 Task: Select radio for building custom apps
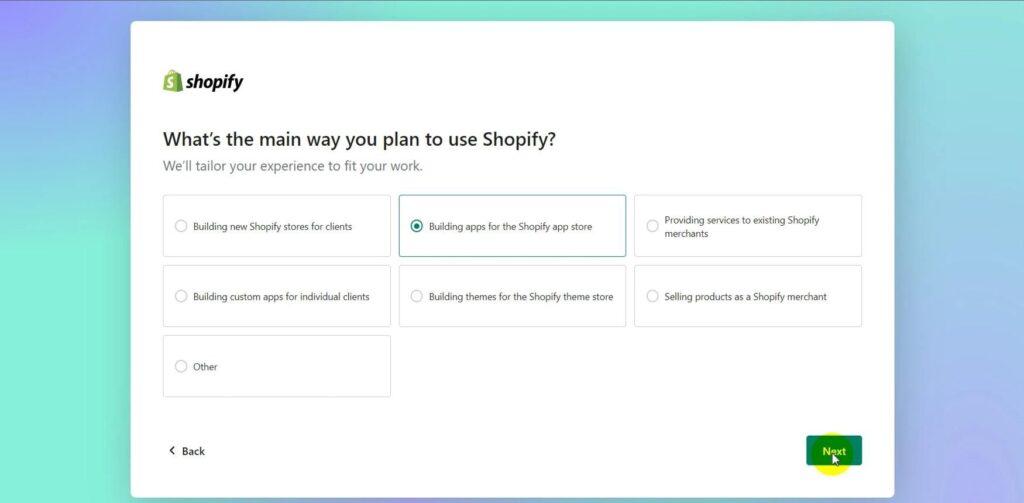click(x=181, y=297)
